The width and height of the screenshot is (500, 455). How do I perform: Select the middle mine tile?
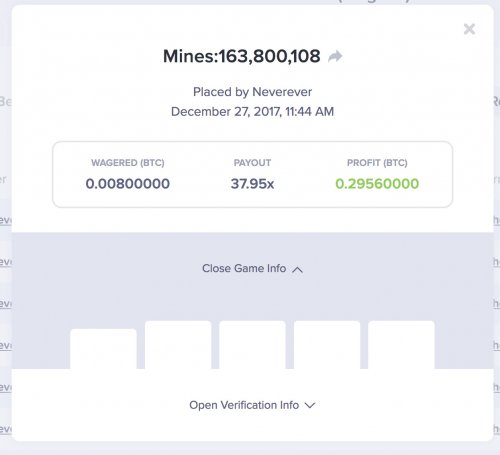(252, 345)
